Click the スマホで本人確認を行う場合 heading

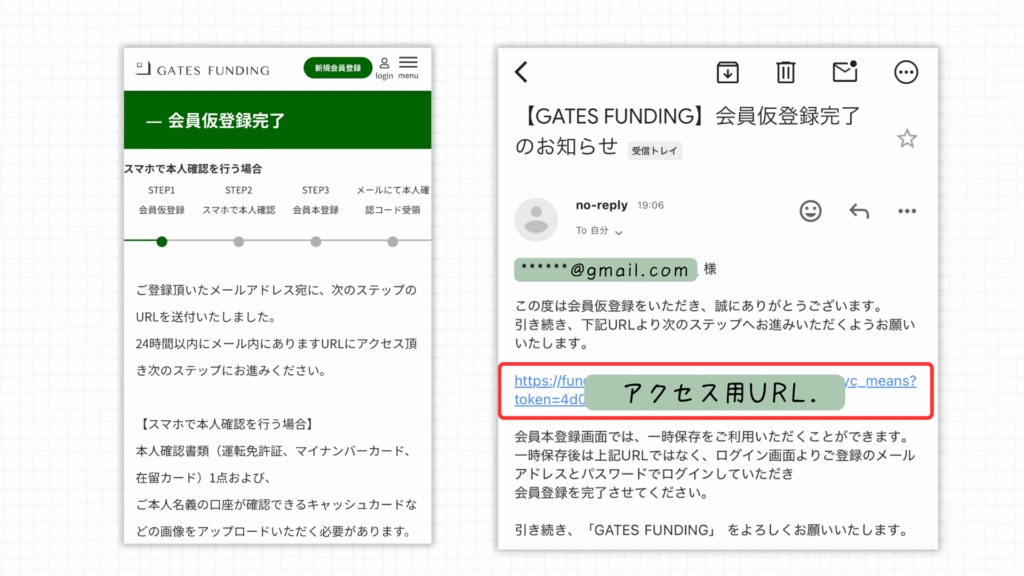193,168
